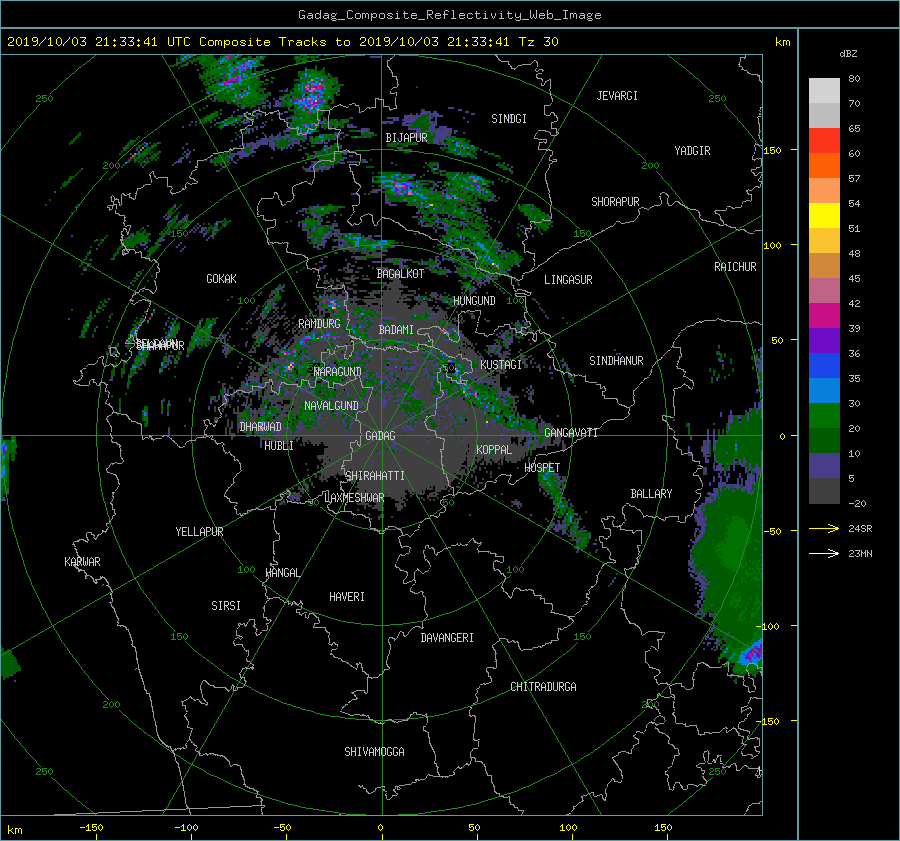Click the HUNGUND city label
Image resolution: width=900 pixels, height=841 pixels.
tap(474, 301)
